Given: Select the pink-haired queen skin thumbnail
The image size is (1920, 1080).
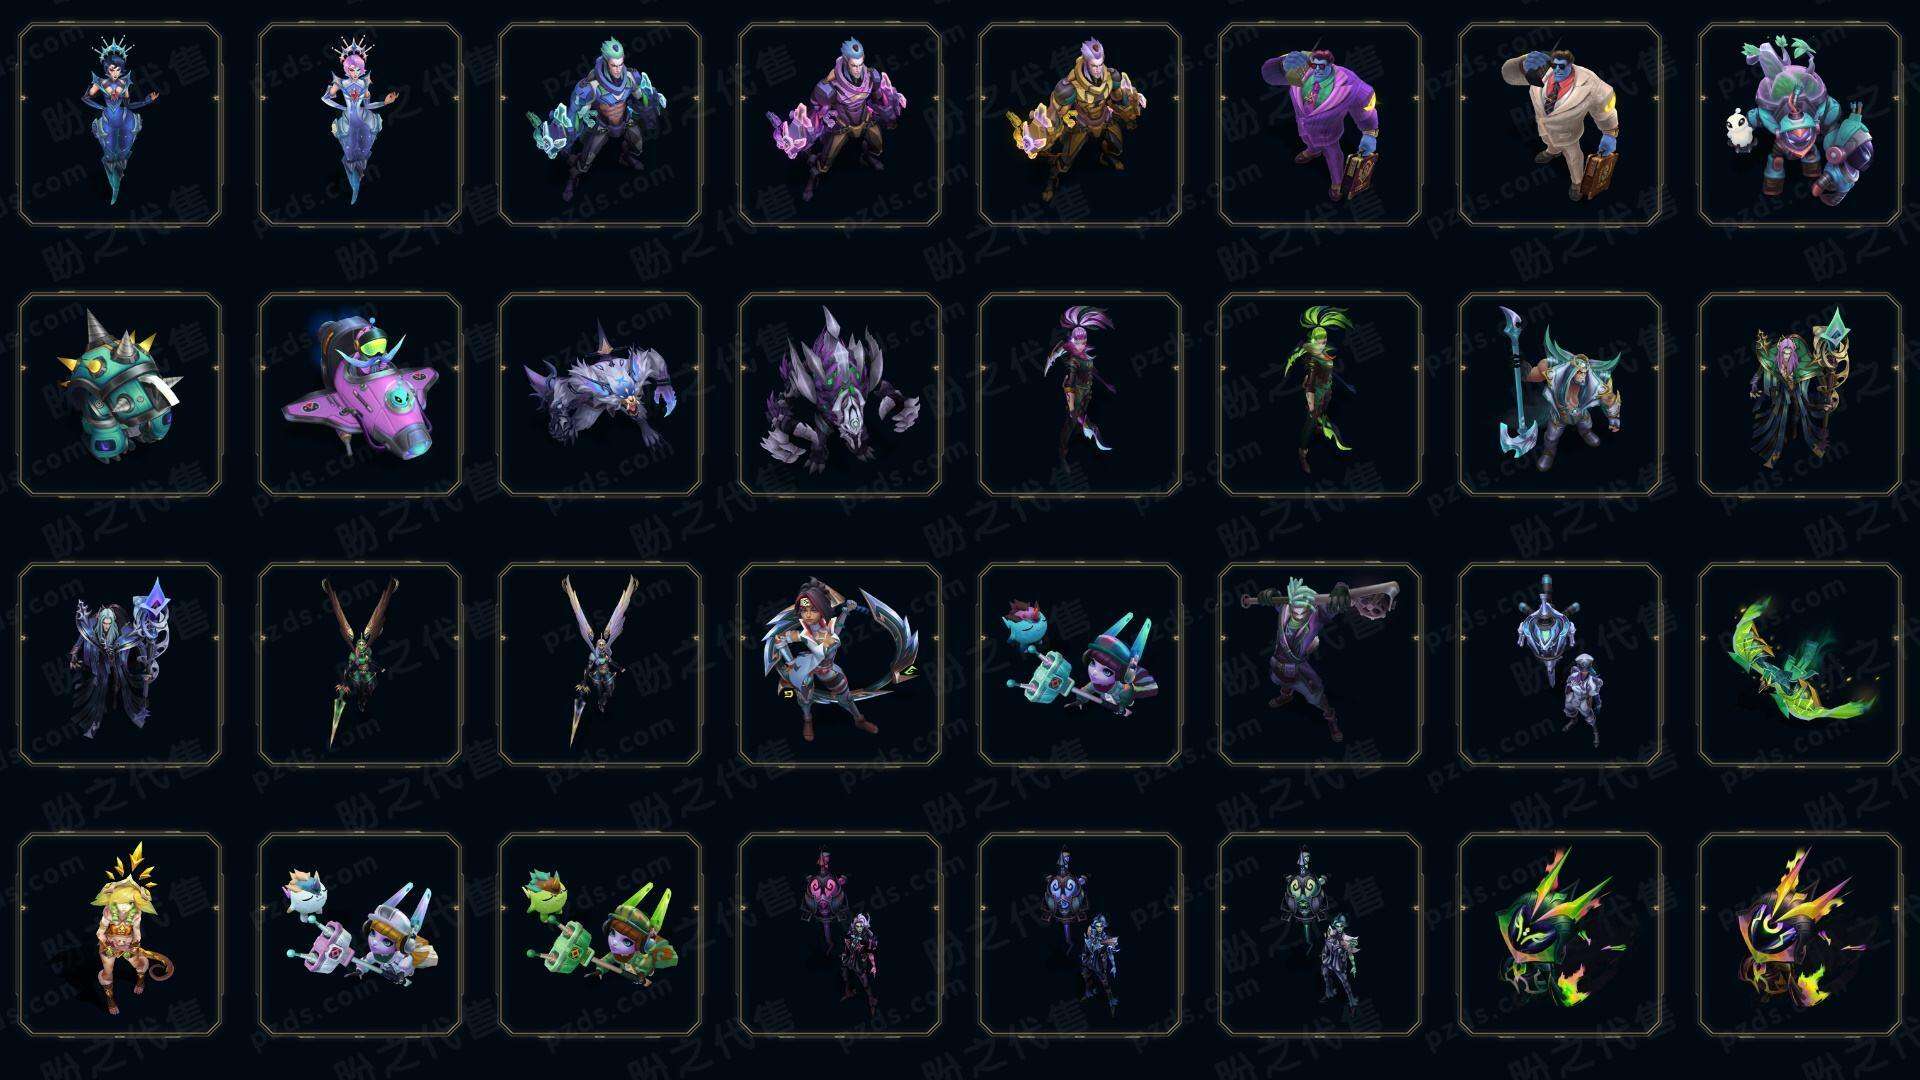Looking at the screenshot, I should 360,125.
